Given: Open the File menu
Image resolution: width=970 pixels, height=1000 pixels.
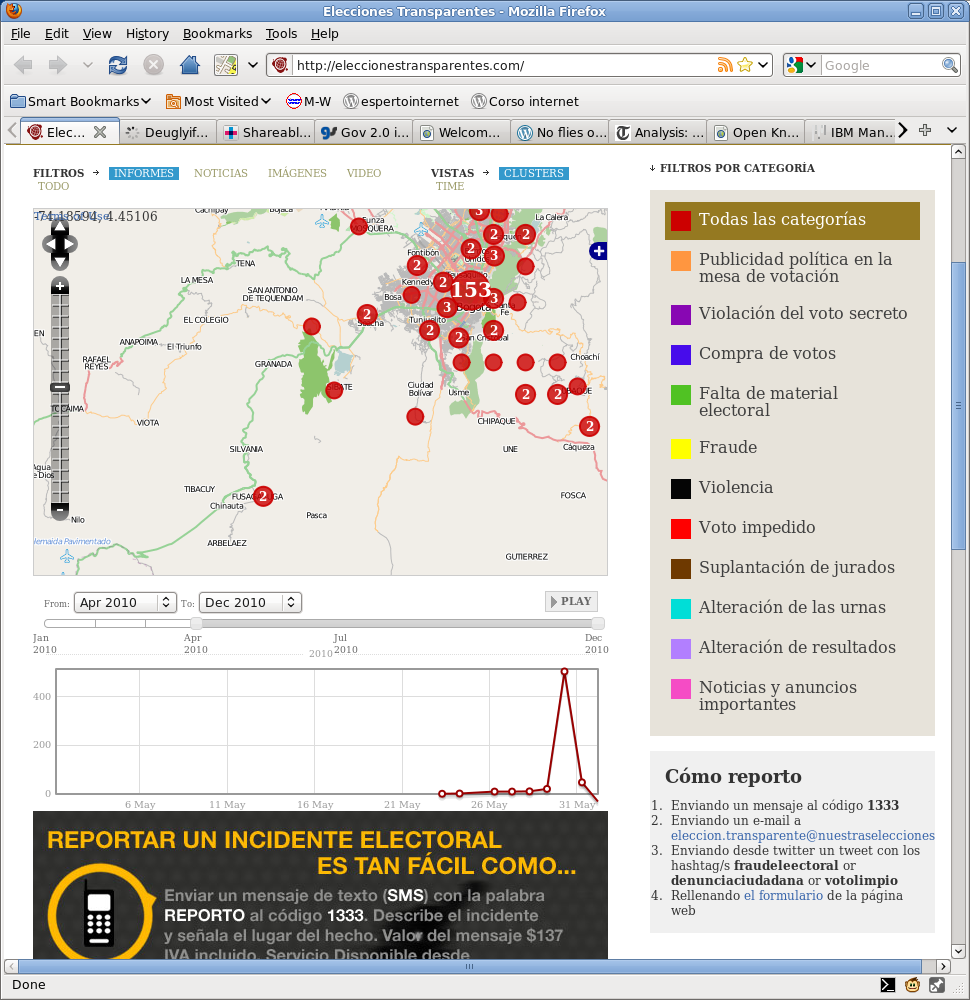Looking at the screenshot, I should pos(20,34).
